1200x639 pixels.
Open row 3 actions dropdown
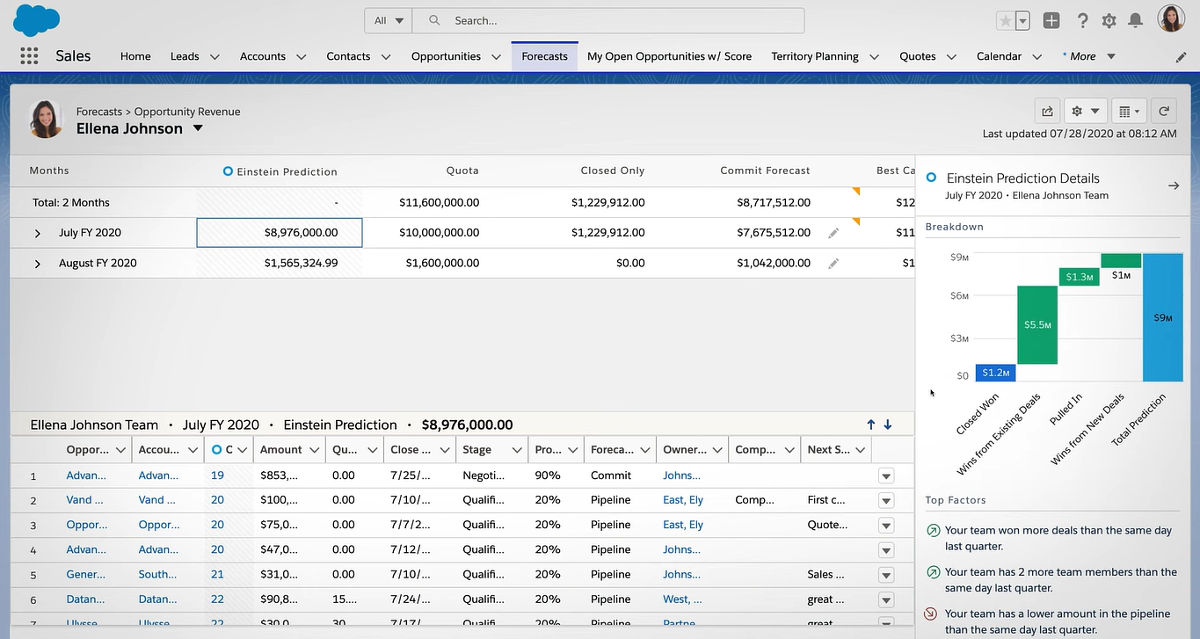coord(885,525)
